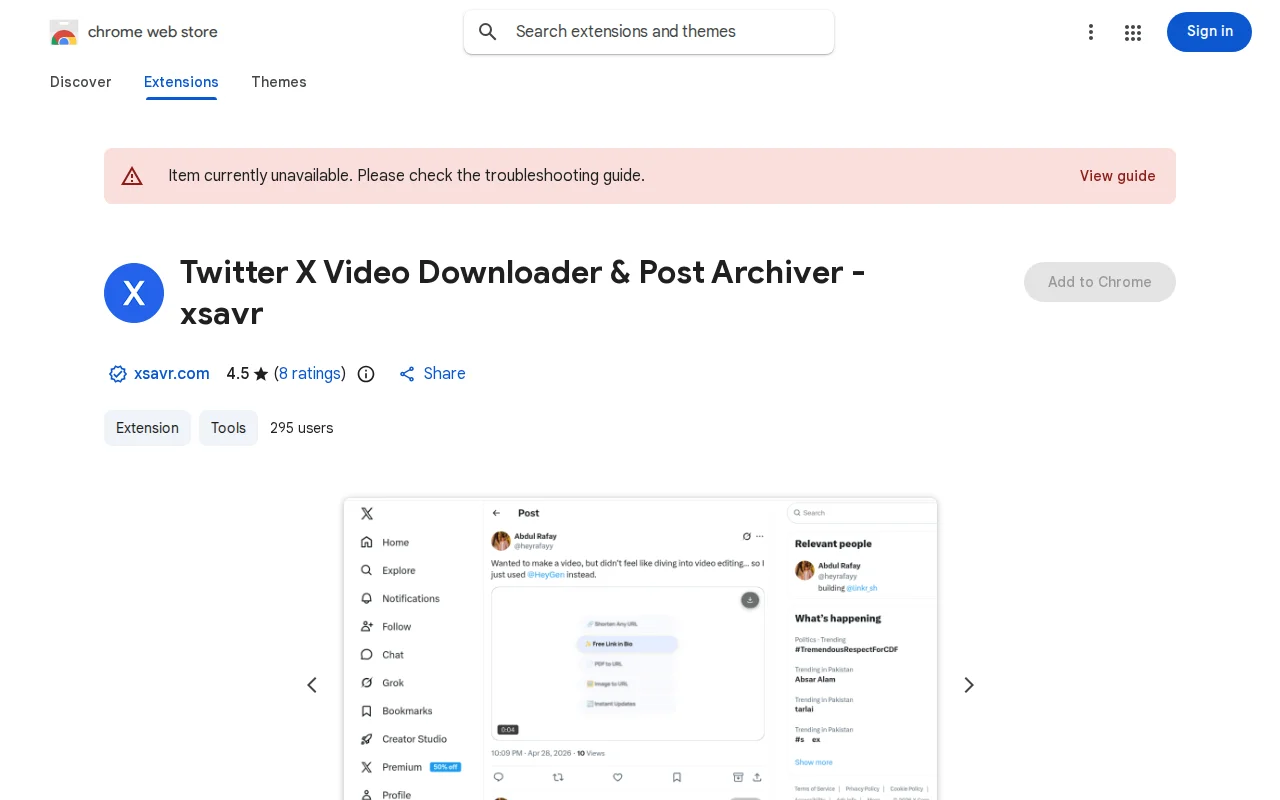Click the chrome web store title text

pos(153,32)
